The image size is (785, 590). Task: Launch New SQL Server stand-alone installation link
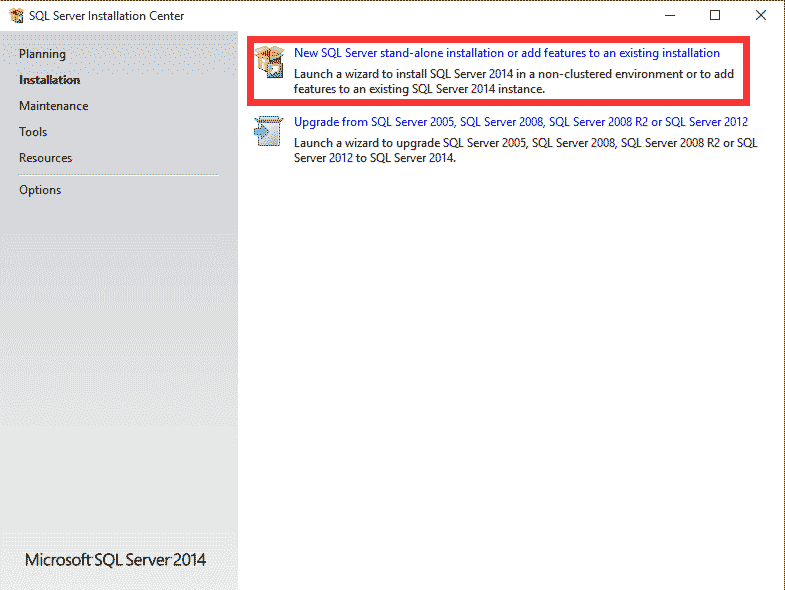coord(506,53)
